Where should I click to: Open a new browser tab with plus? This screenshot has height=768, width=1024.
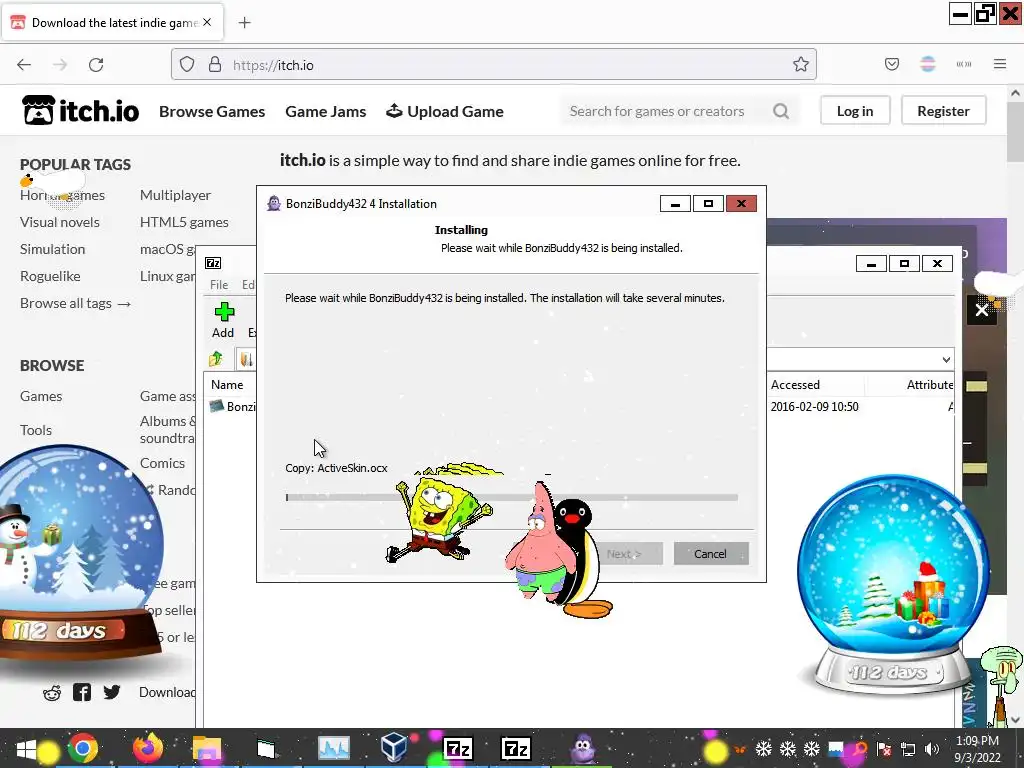point(244,23)
